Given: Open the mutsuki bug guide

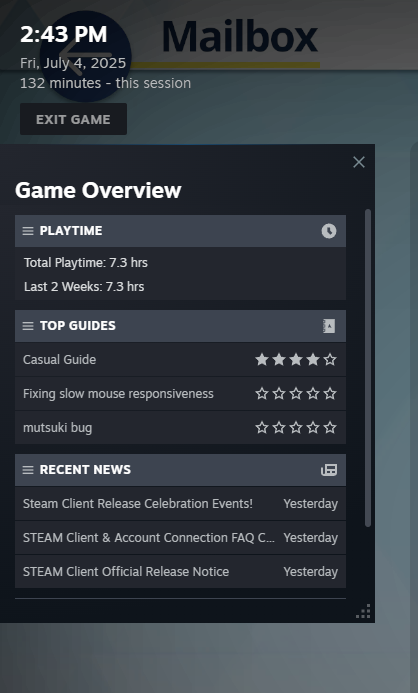Looking at the screenshot, I should coord(180,428).
